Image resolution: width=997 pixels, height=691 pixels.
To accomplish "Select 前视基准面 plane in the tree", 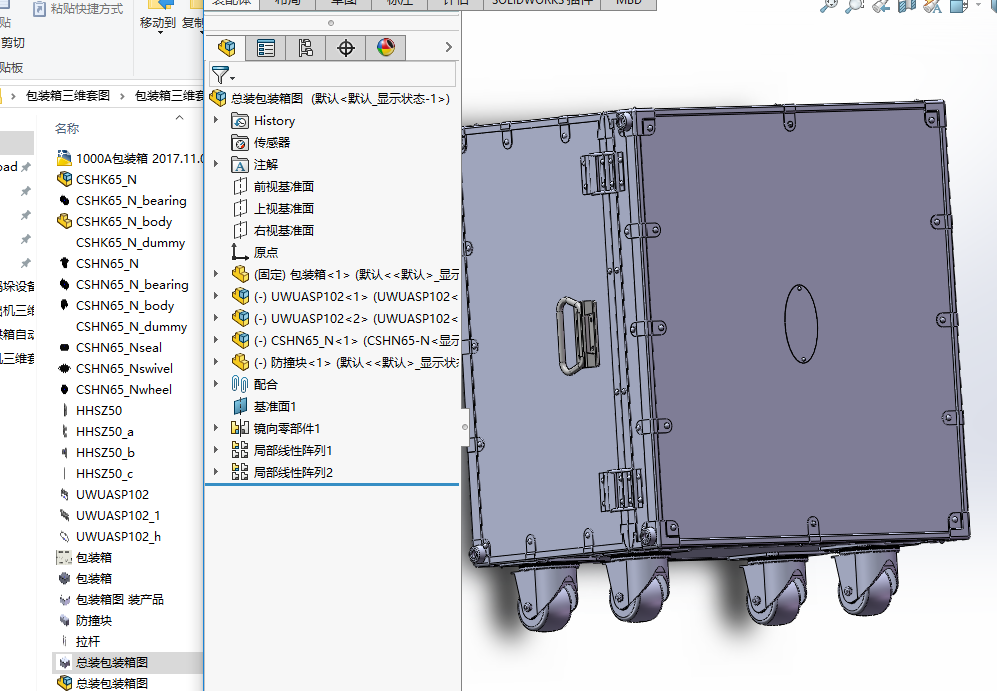I will click(283, 186).
